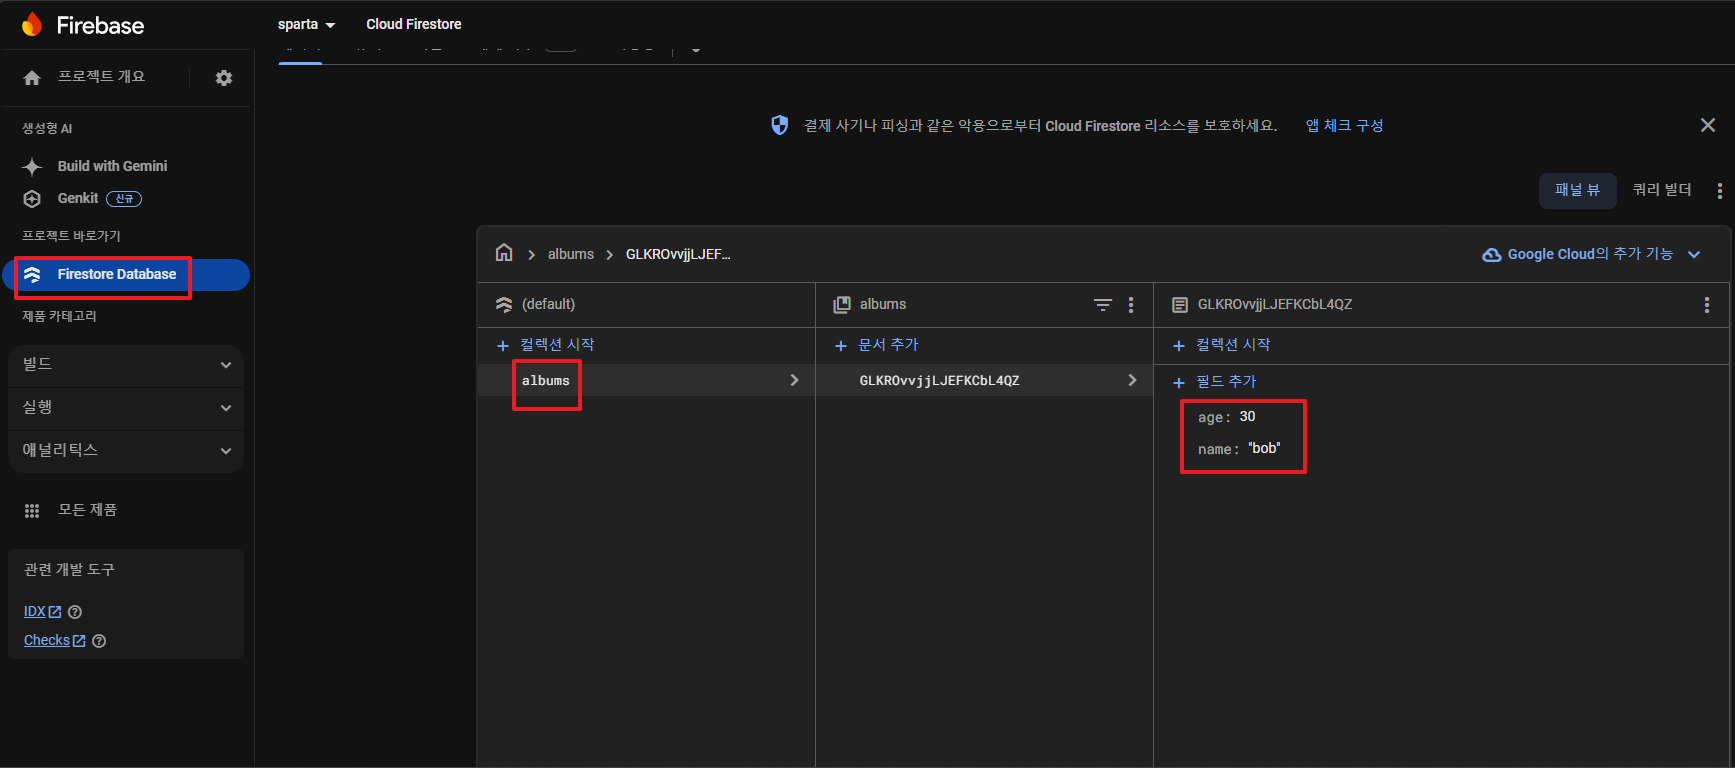This screenshot has height=768, width=1735.
Task: Click 문서 추가
Action: pyautogui.click(x=888, y=345)
